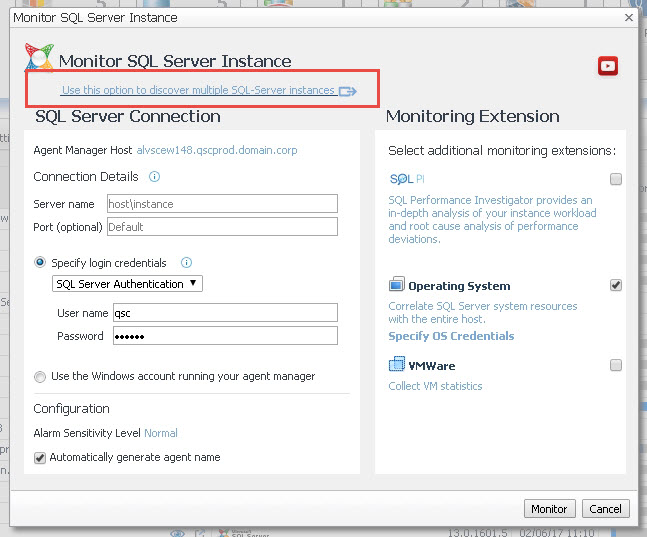This screenshot has height=537, width=647.
Task: Click the YouTube video icon
Action: click(607, 66)
